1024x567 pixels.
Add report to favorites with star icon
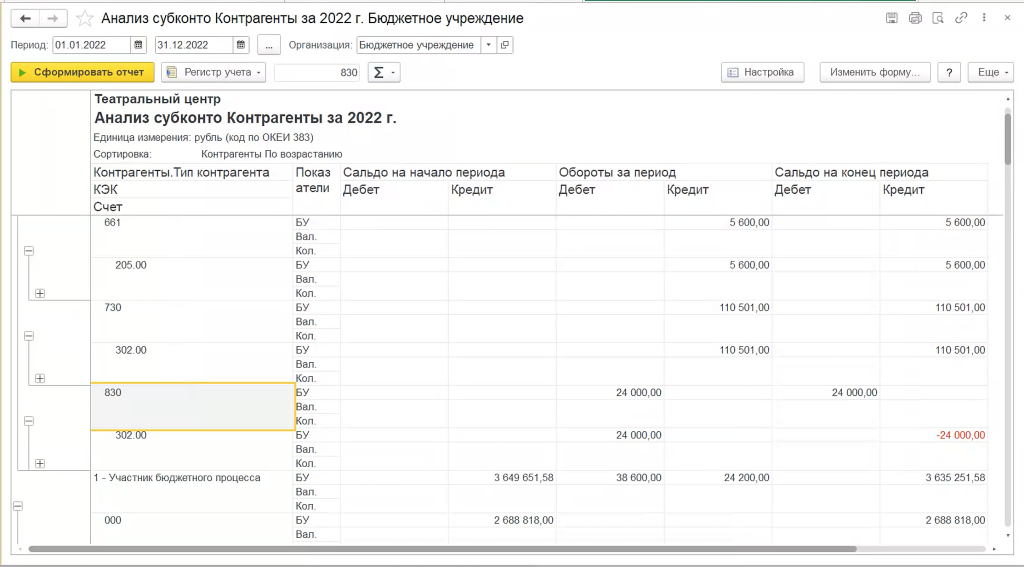coord(86,19)
